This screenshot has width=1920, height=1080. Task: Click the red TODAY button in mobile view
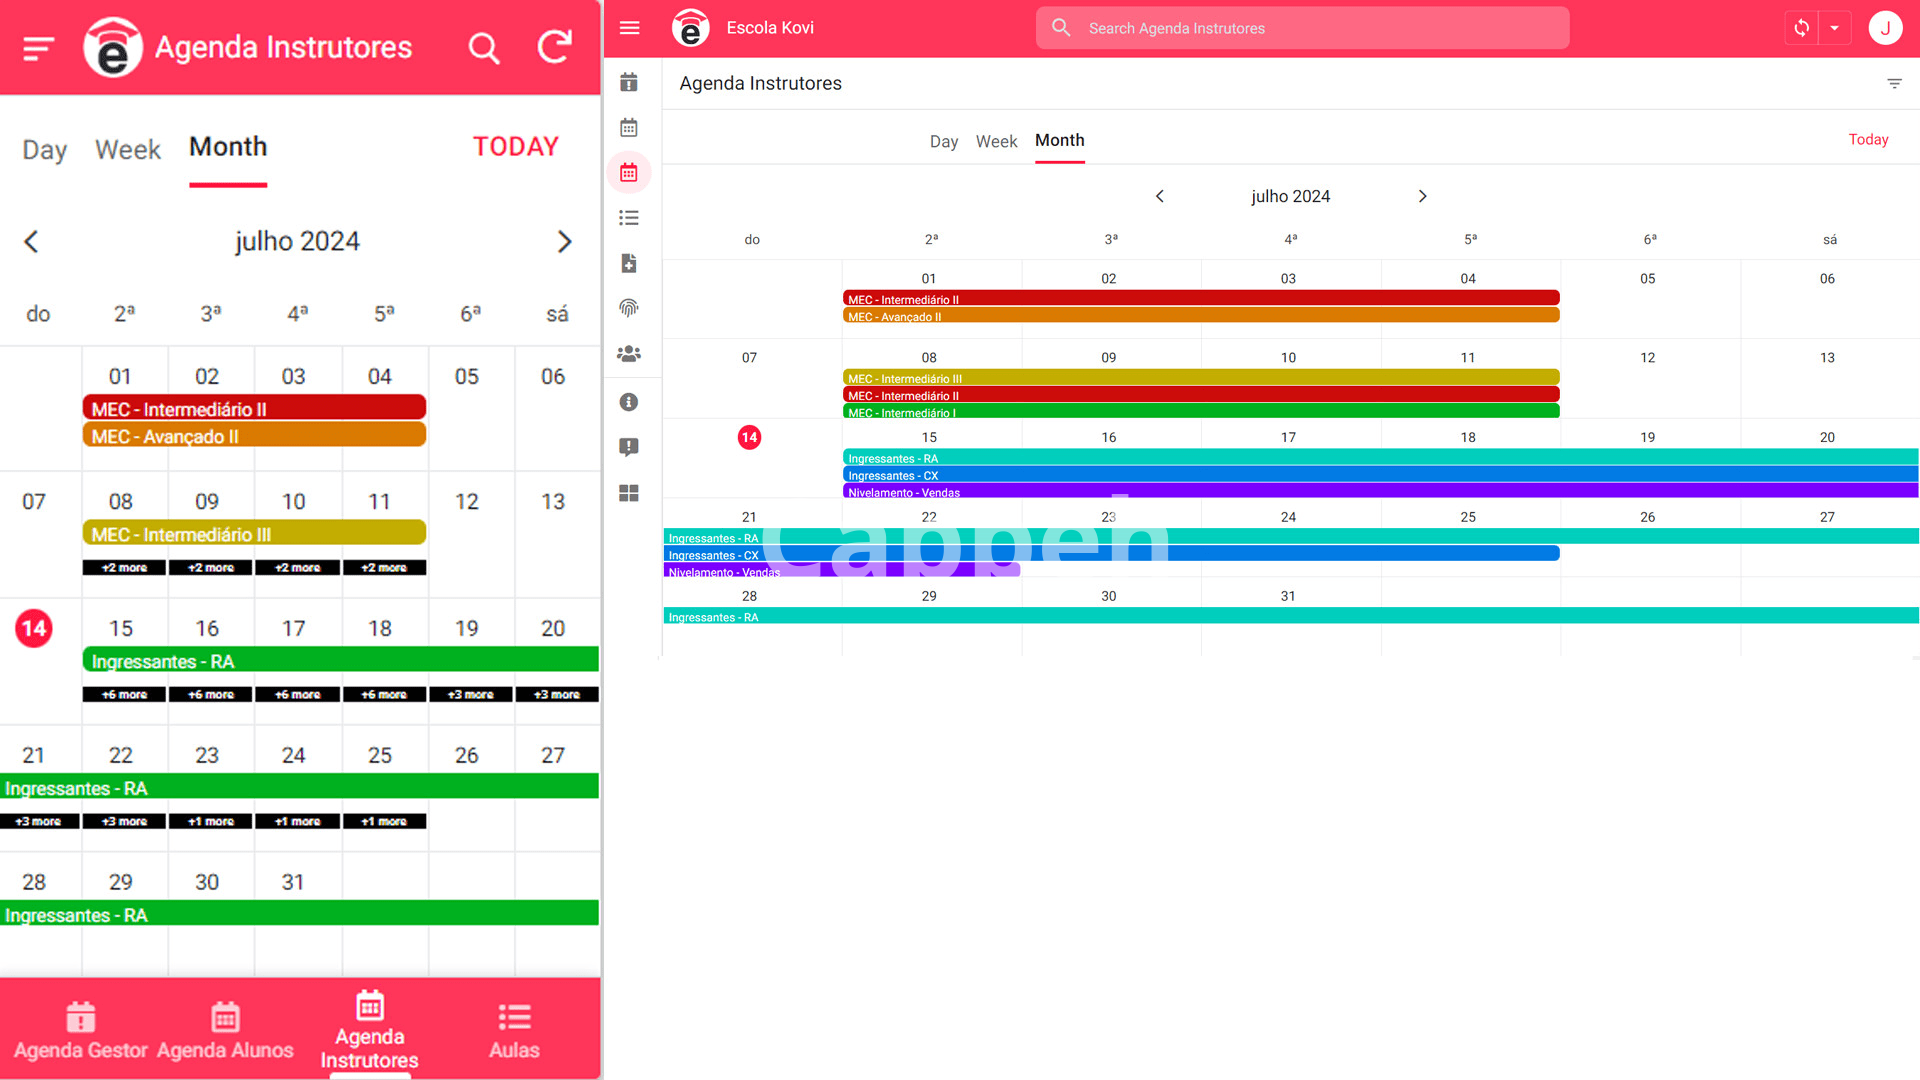[x=515, y=147]
